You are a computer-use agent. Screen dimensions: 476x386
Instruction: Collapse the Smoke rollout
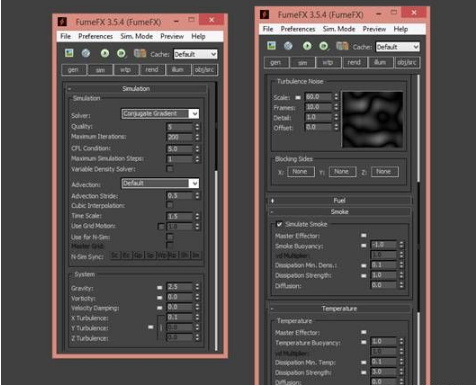click(339, 212)
